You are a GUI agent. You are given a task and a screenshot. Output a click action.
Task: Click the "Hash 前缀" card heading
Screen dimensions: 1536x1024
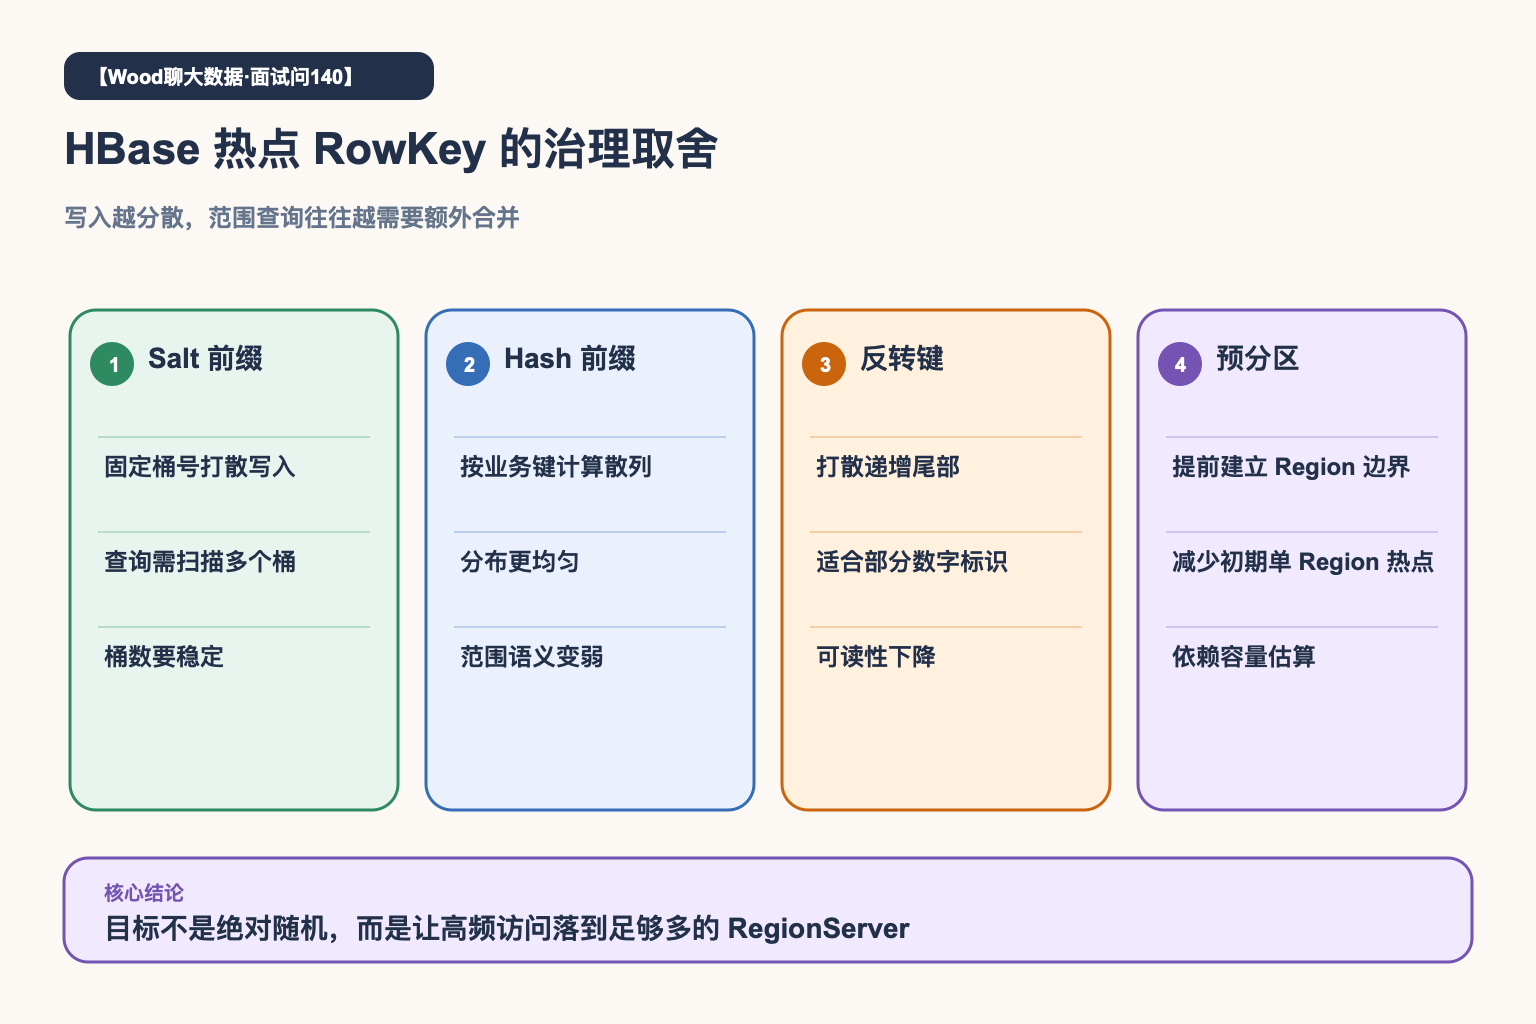point(570,359)
